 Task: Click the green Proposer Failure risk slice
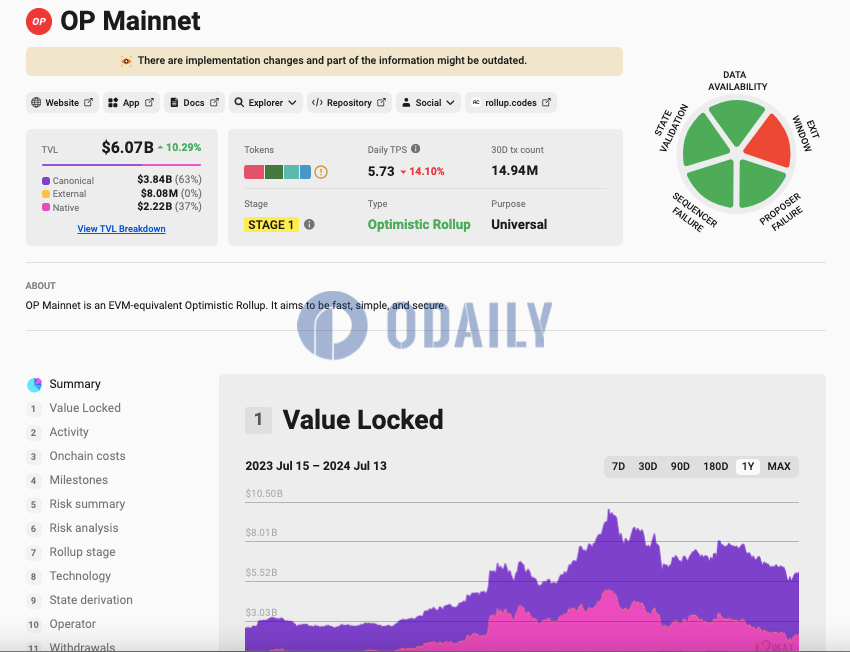[759, 184]
